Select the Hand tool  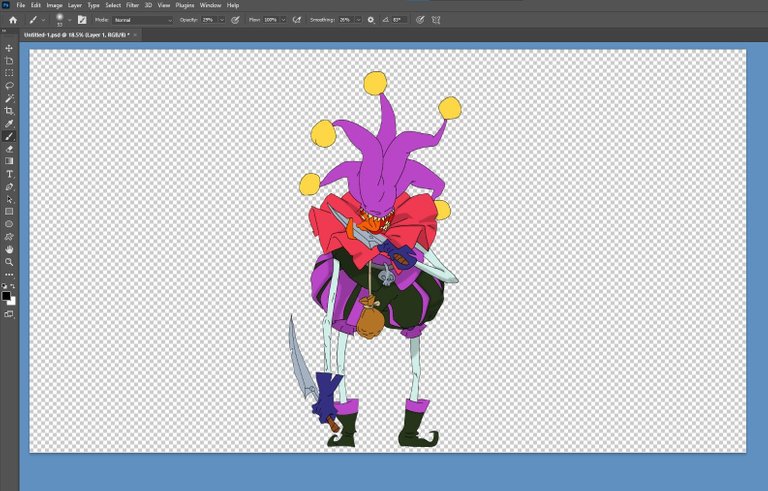pos(9,249)
